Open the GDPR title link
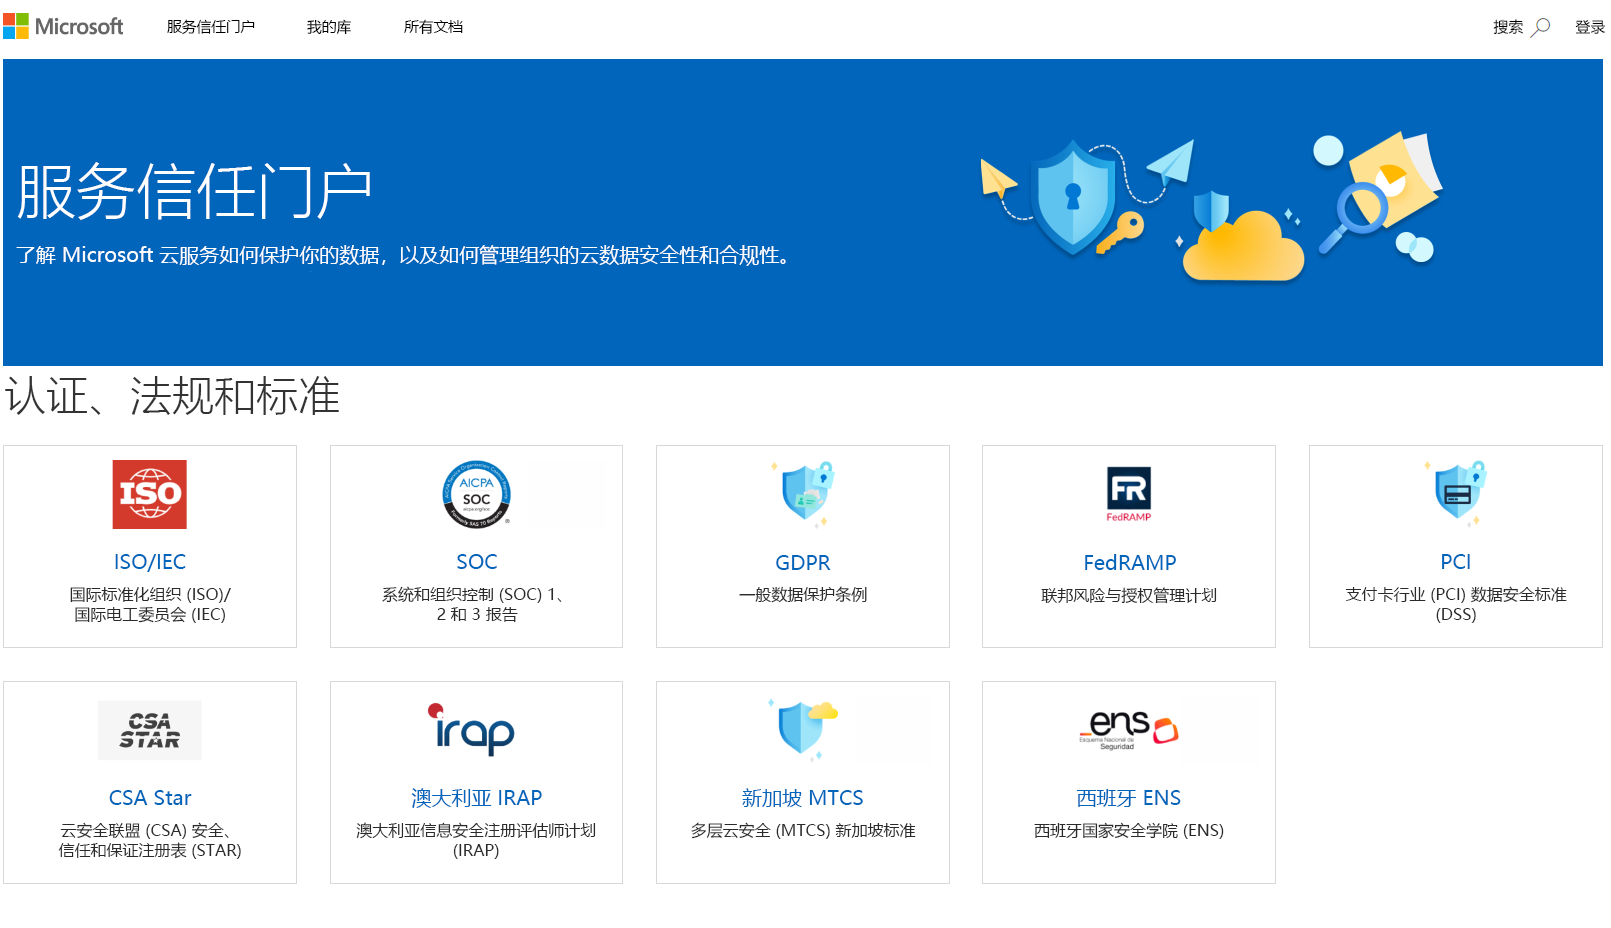Image resolution: width=1611 pixels, height=928 pixels. [x=803, y=563]
